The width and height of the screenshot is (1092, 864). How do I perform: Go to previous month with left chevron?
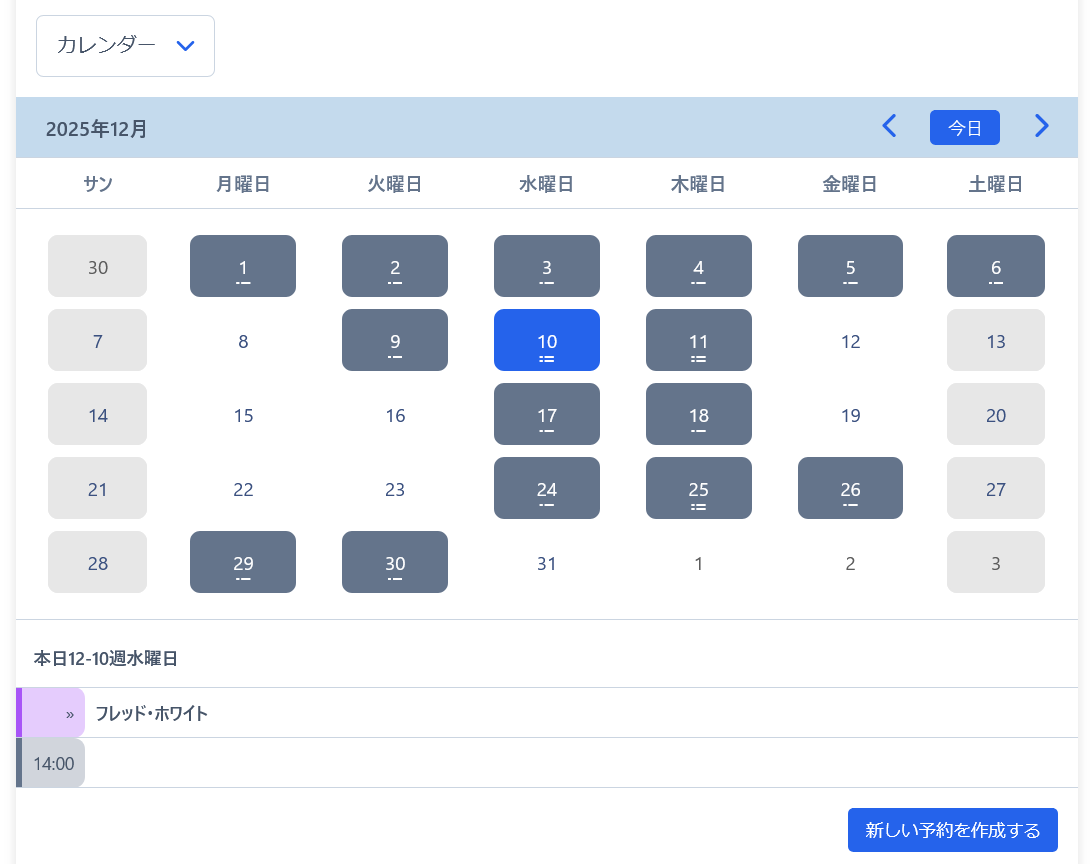(x=889, y=126)
